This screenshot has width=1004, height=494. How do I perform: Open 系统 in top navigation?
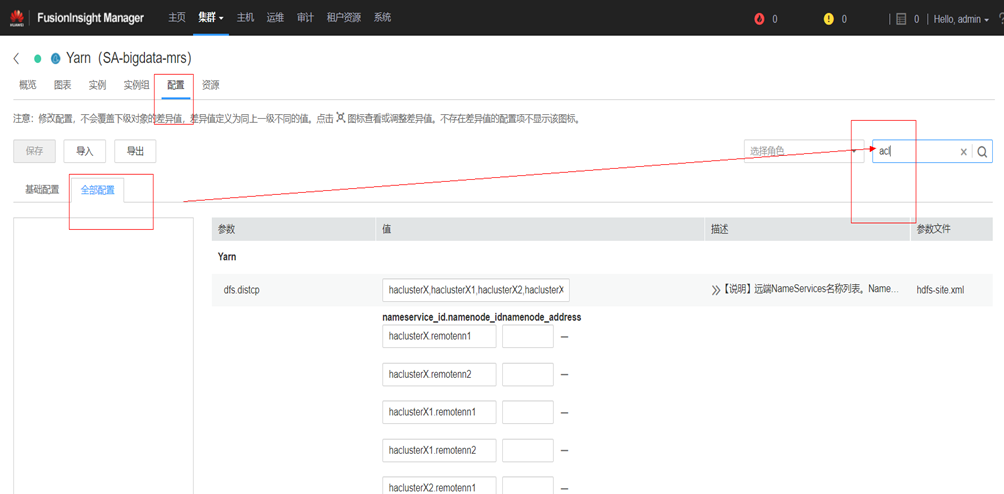point(382,18)
